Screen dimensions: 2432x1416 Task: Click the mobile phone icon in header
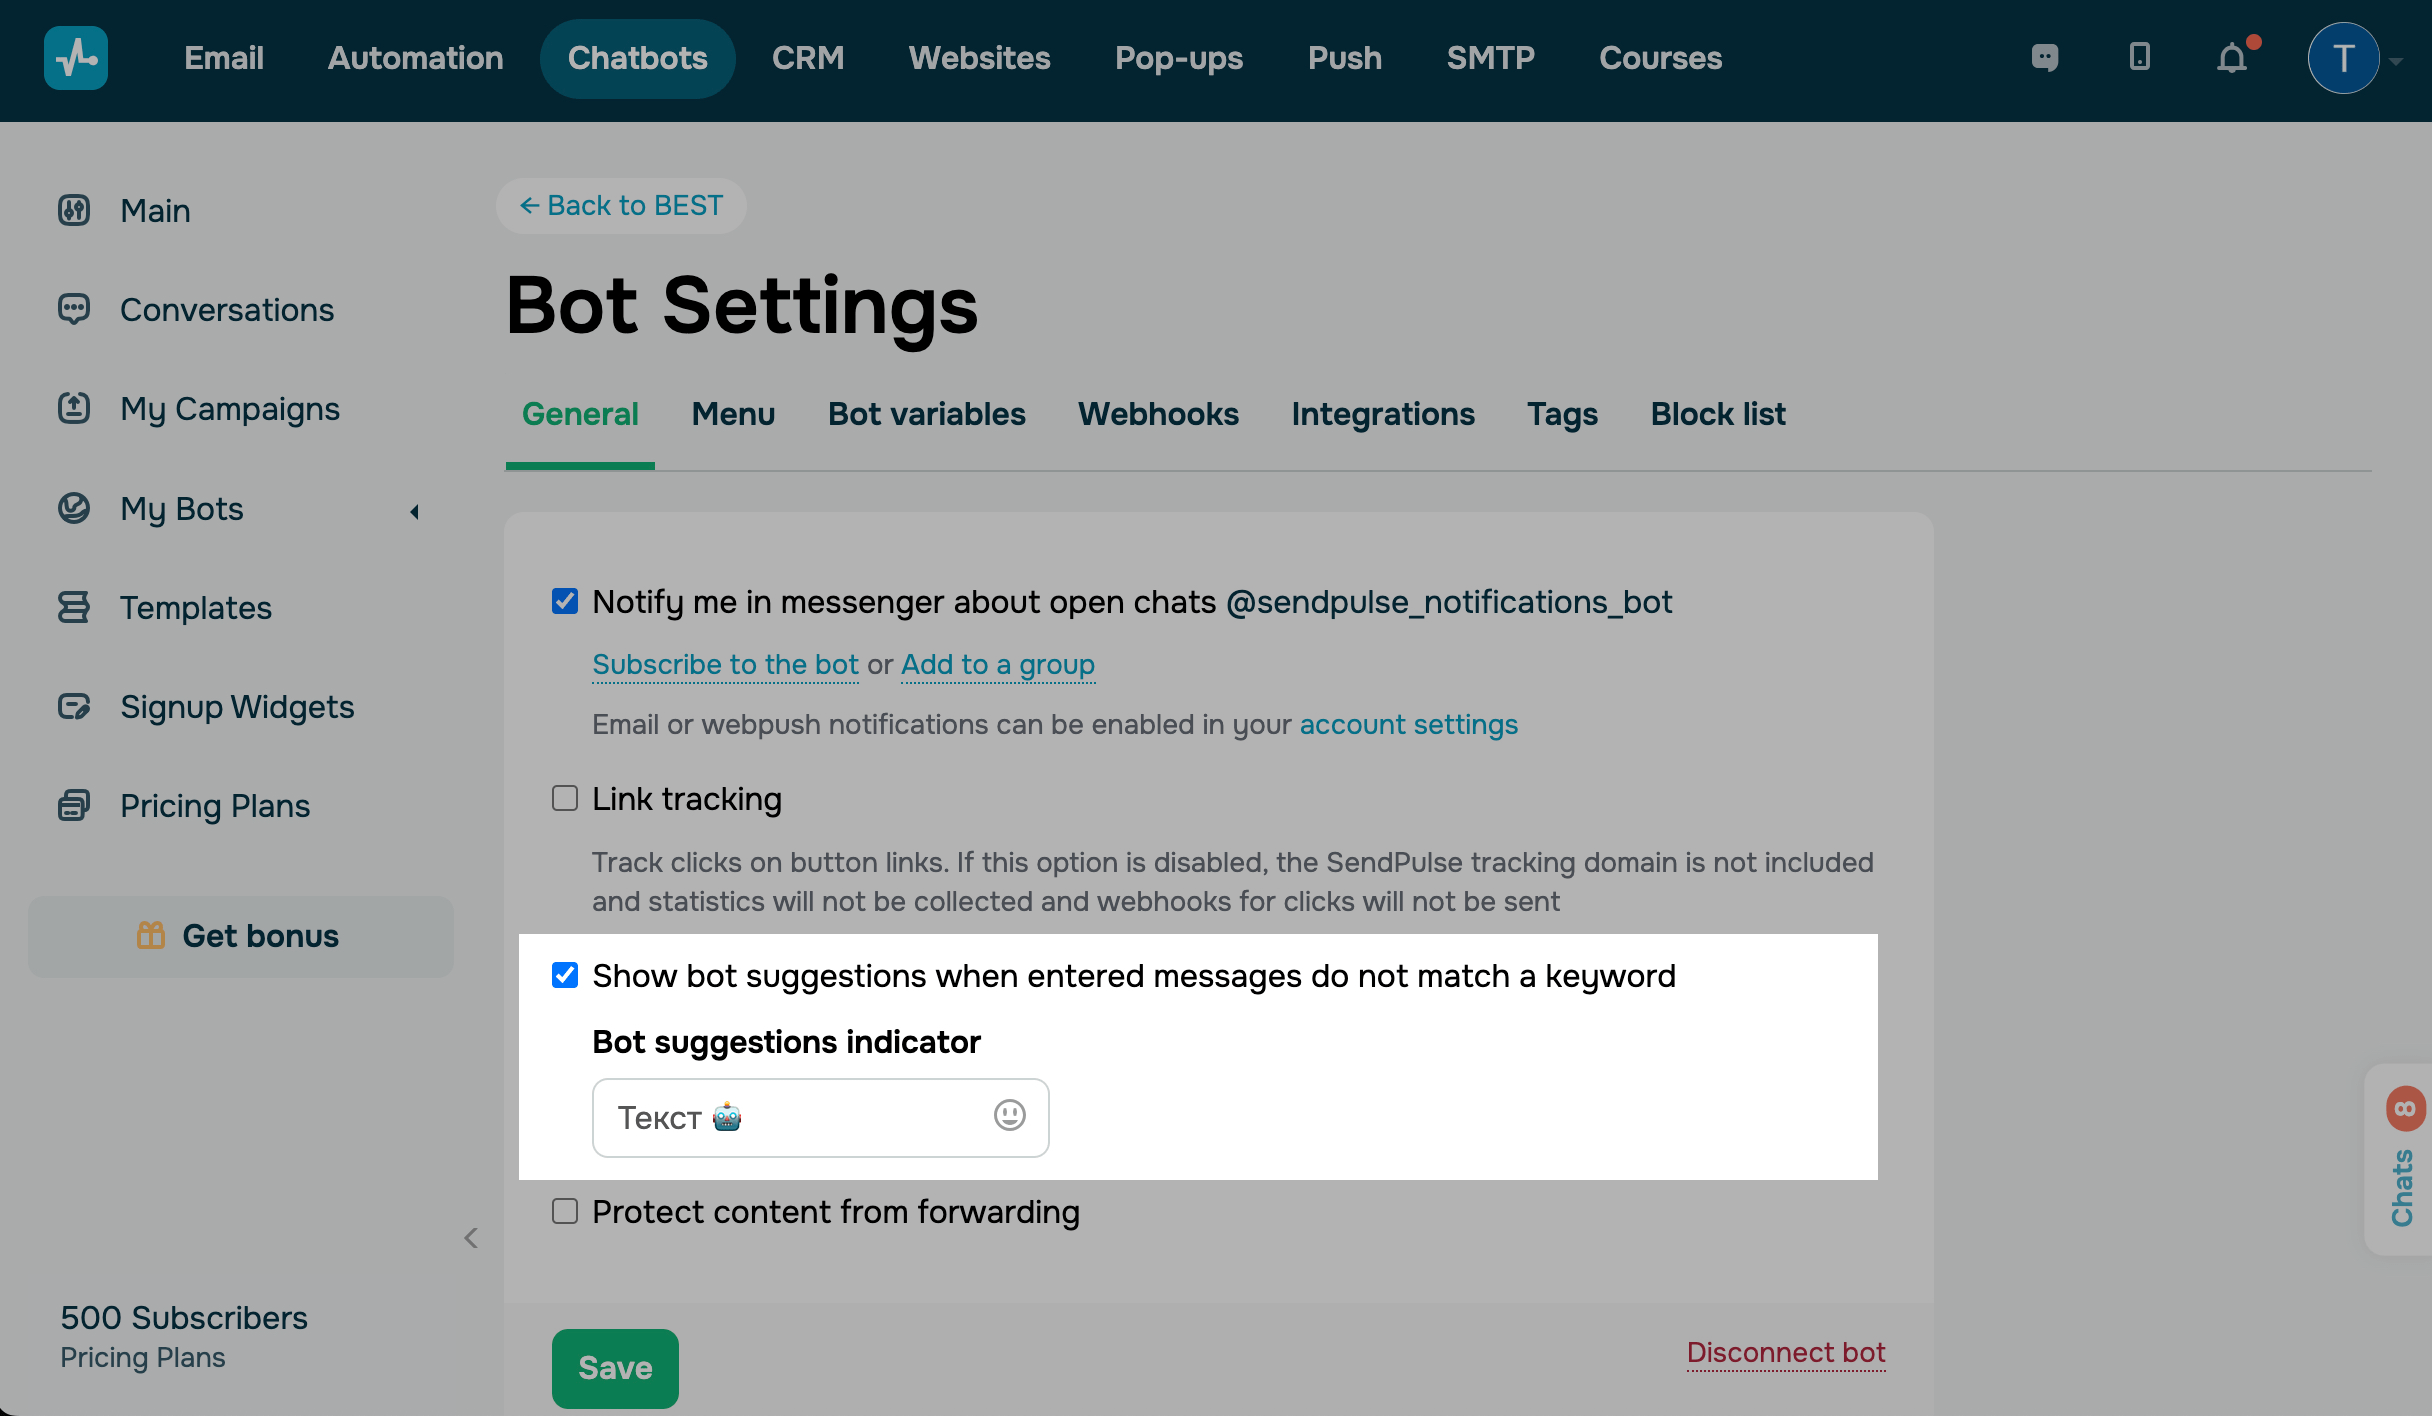(2139, 57)
